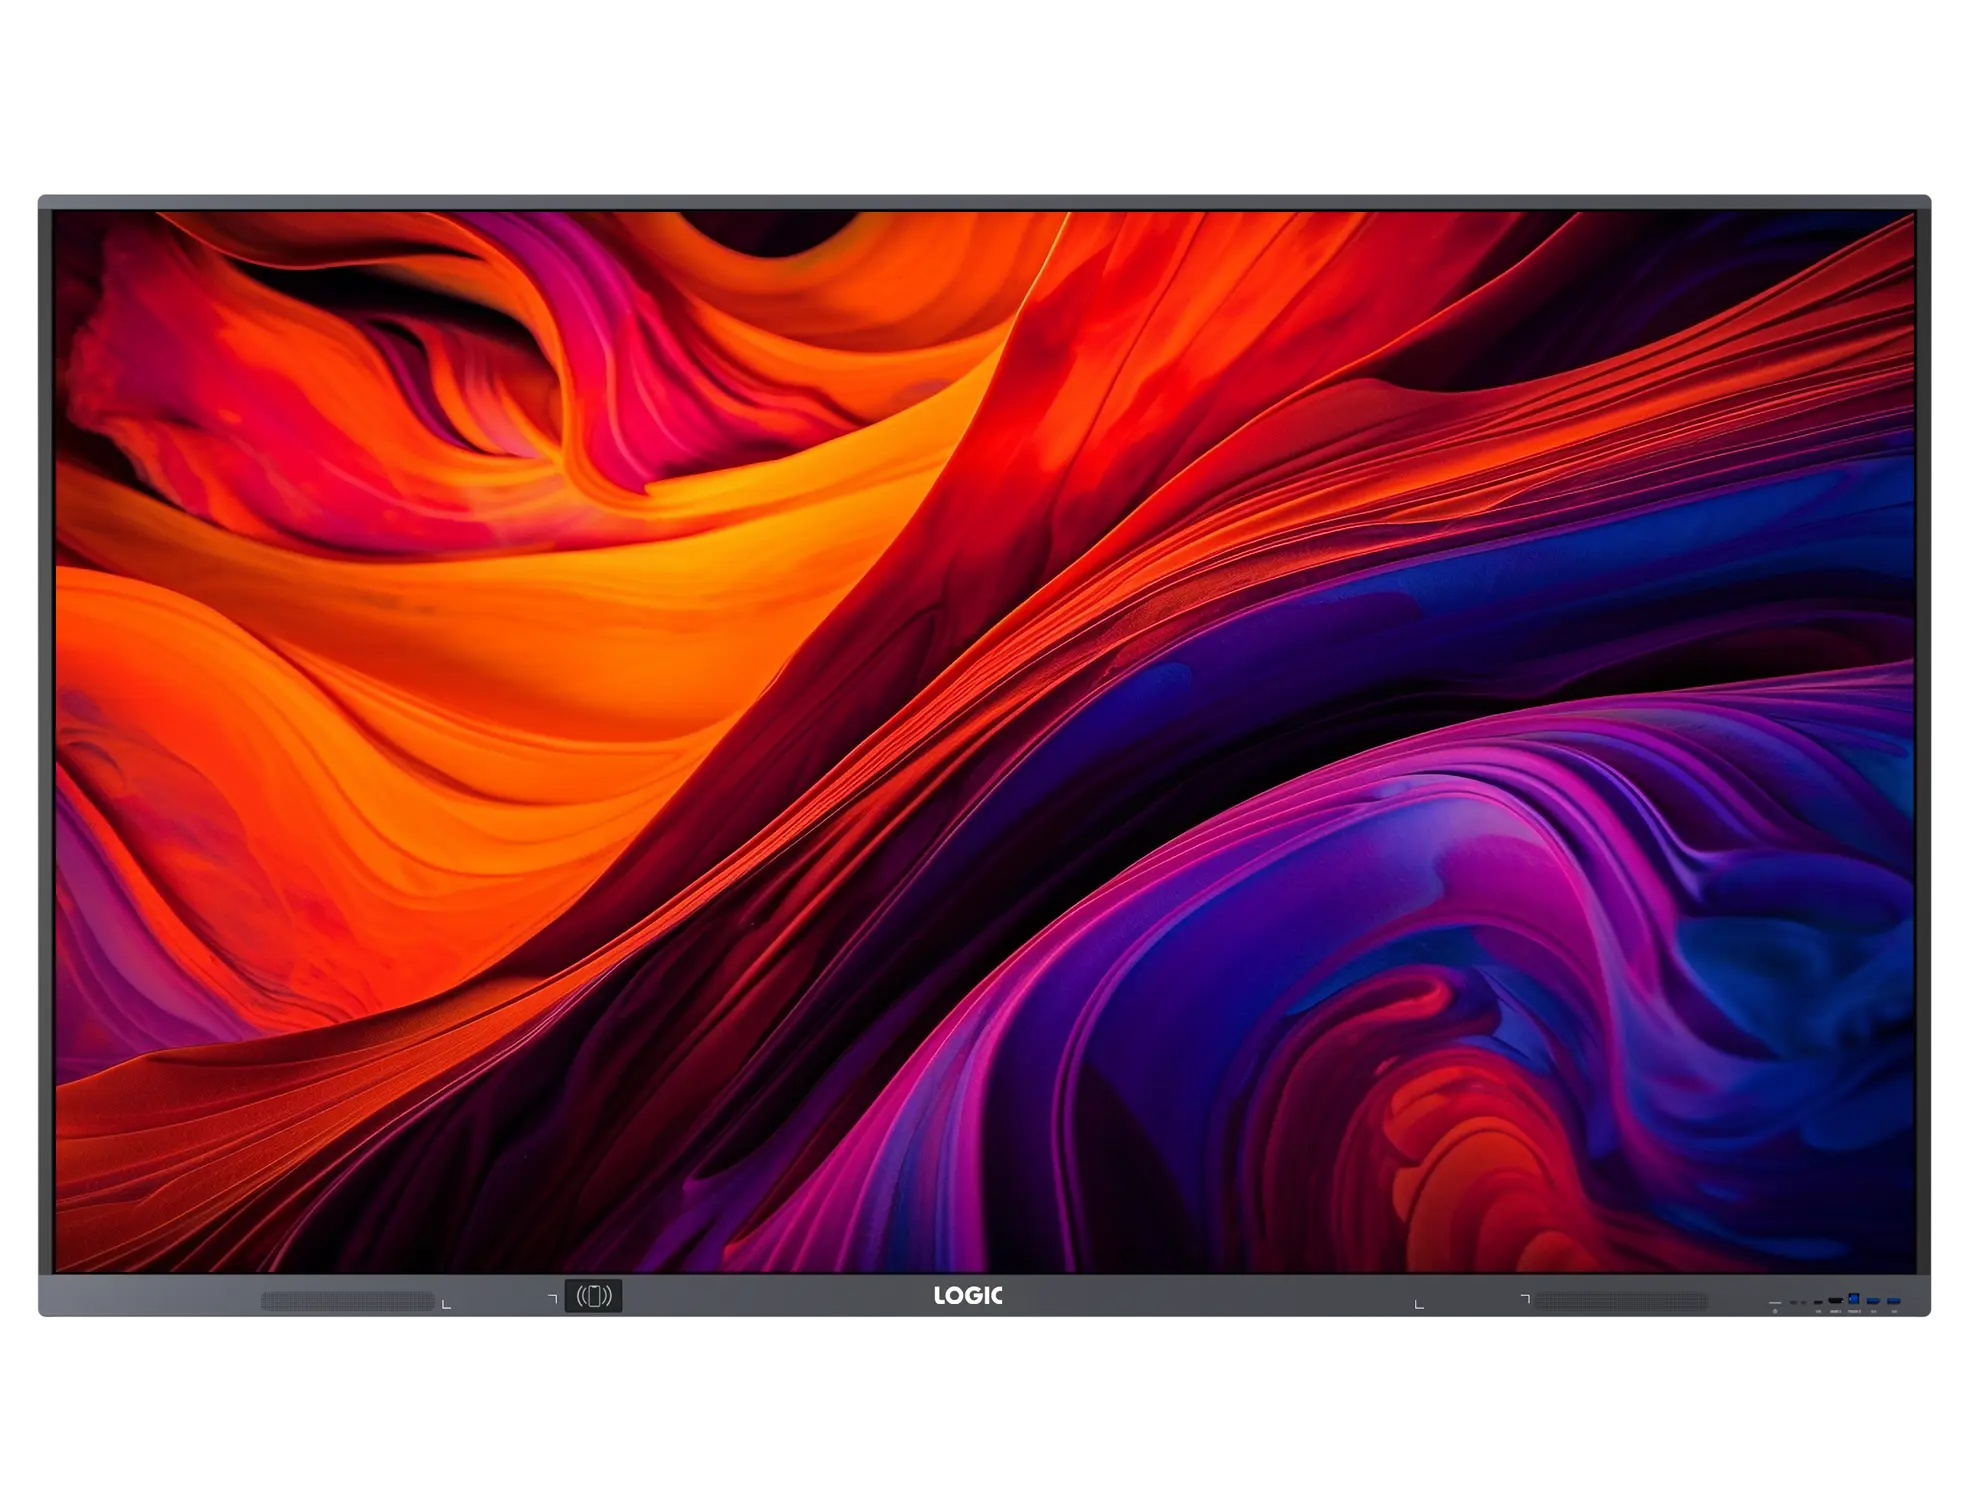The height and width of the screenshot is (1512, 1968).
Task: Click the corner mark right of the left speaker
Action: click(446, 1304)
